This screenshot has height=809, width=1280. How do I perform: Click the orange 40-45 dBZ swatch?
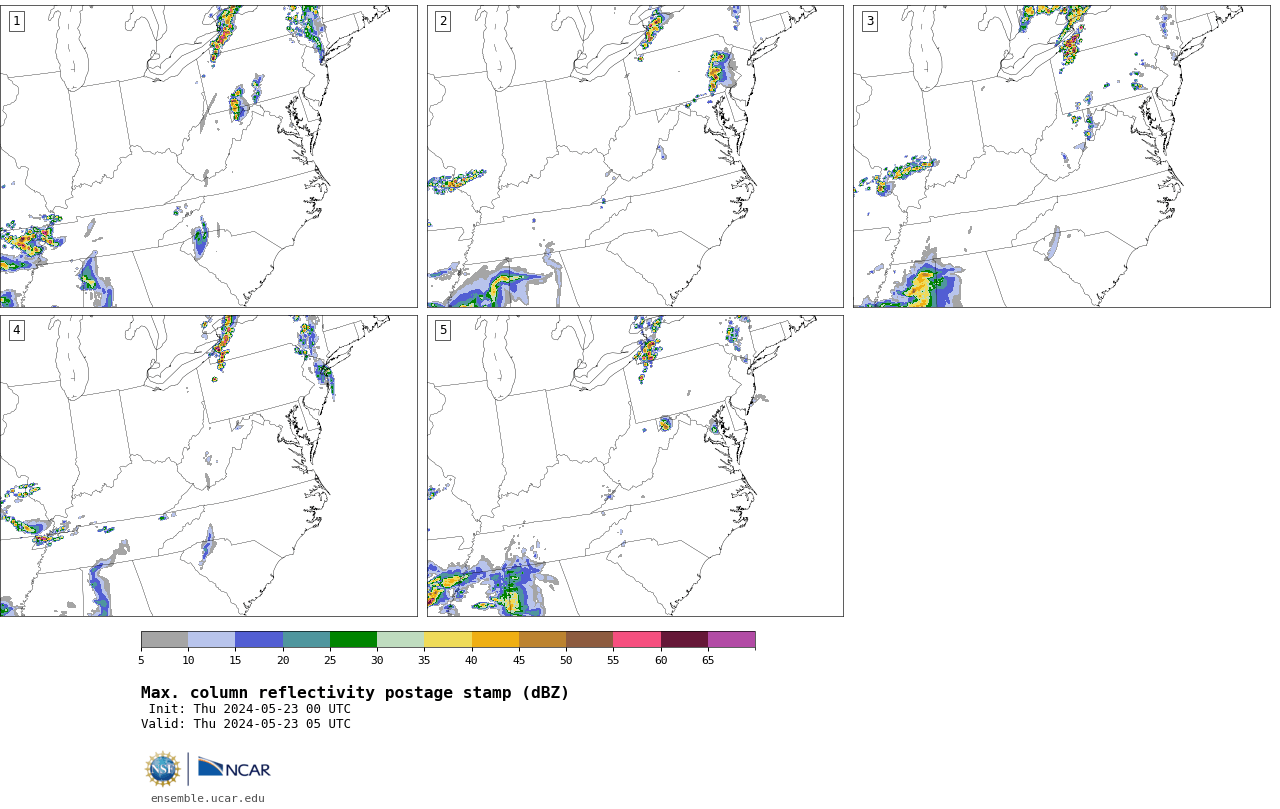[x=495, y=640]
